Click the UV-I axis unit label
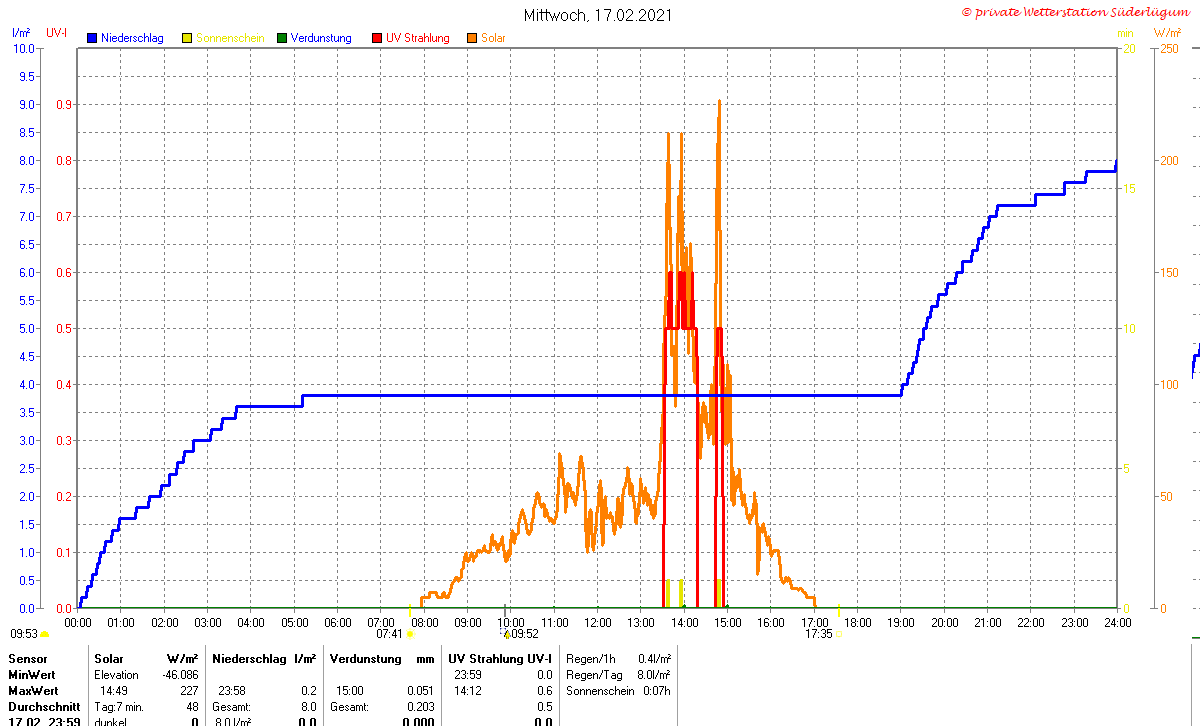 click(x=57, y=33)
